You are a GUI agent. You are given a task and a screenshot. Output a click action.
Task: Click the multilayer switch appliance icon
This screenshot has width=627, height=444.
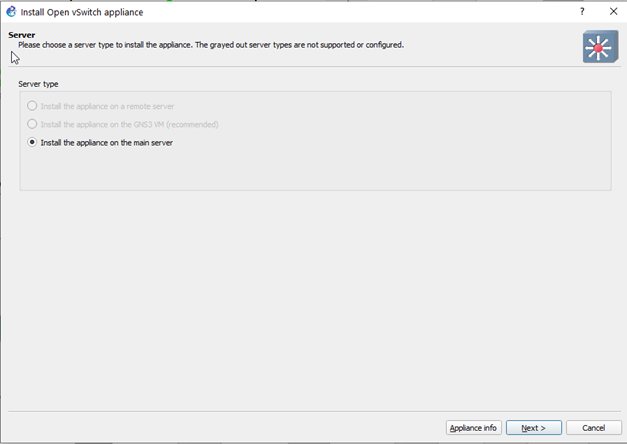click(x=600, y=47)
